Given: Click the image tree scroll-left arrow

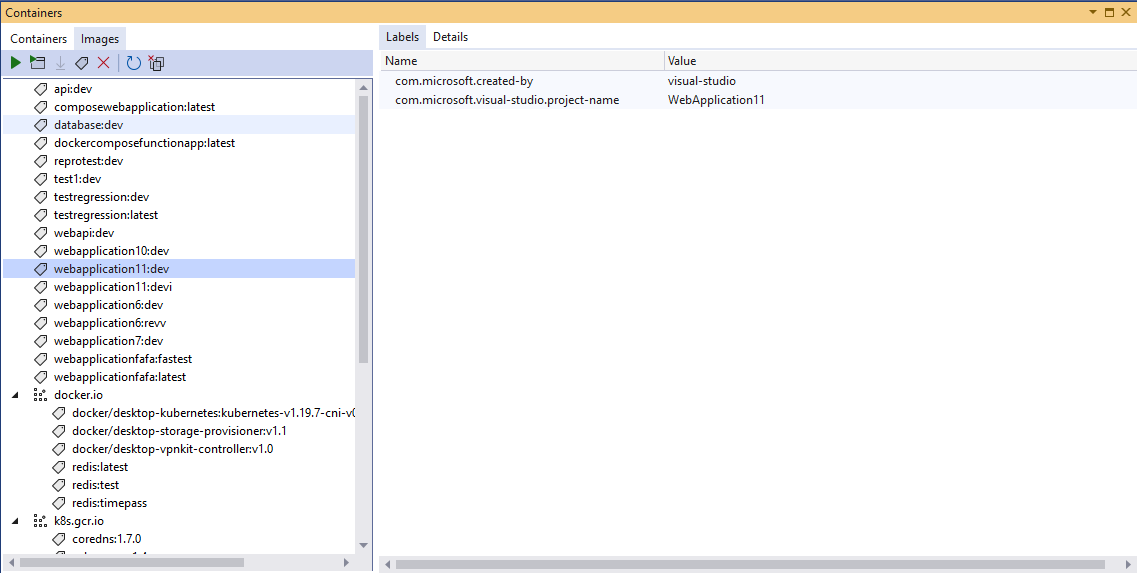Looking at the screenshot, I should pyautogui.click(x=11, y=562).
